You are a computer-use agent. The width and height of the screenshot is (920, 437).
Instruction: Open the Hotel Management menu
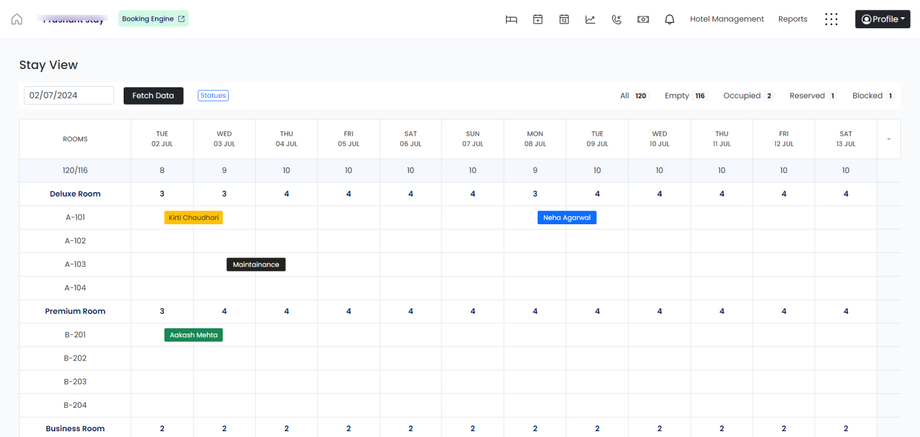(x=726, y=19)
